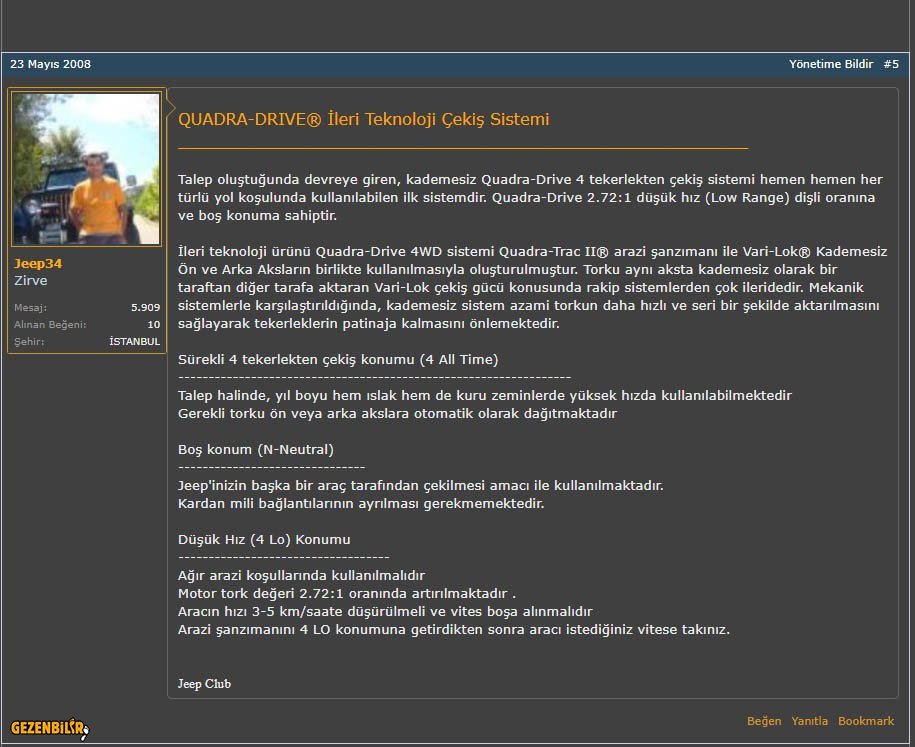Click the city value İSTANBUL

point(134,341)
